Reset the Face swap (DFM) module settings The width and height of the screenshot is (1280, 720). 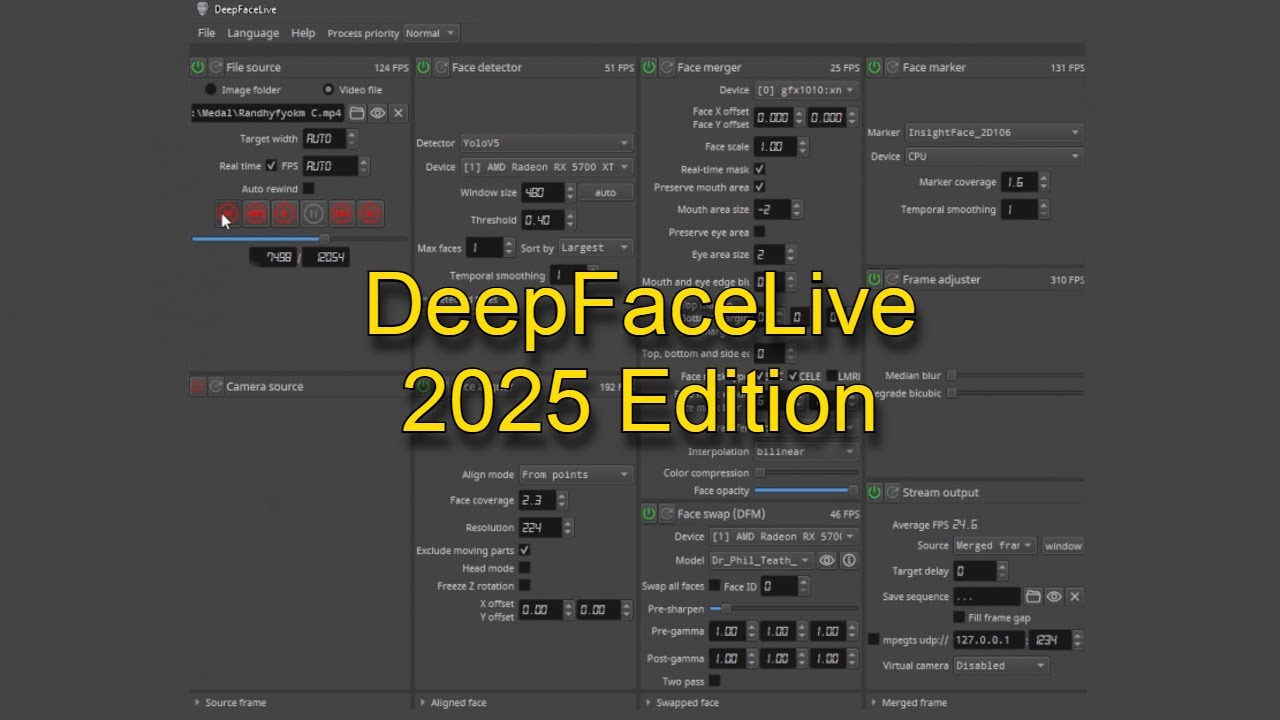(667, 513)
